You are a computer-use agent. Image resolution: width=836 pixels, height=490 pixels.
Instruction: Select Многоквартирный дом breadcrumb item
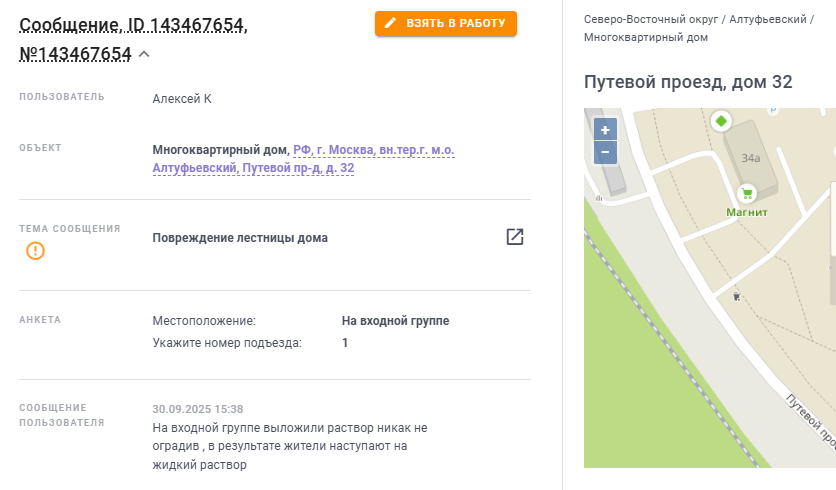646,37
